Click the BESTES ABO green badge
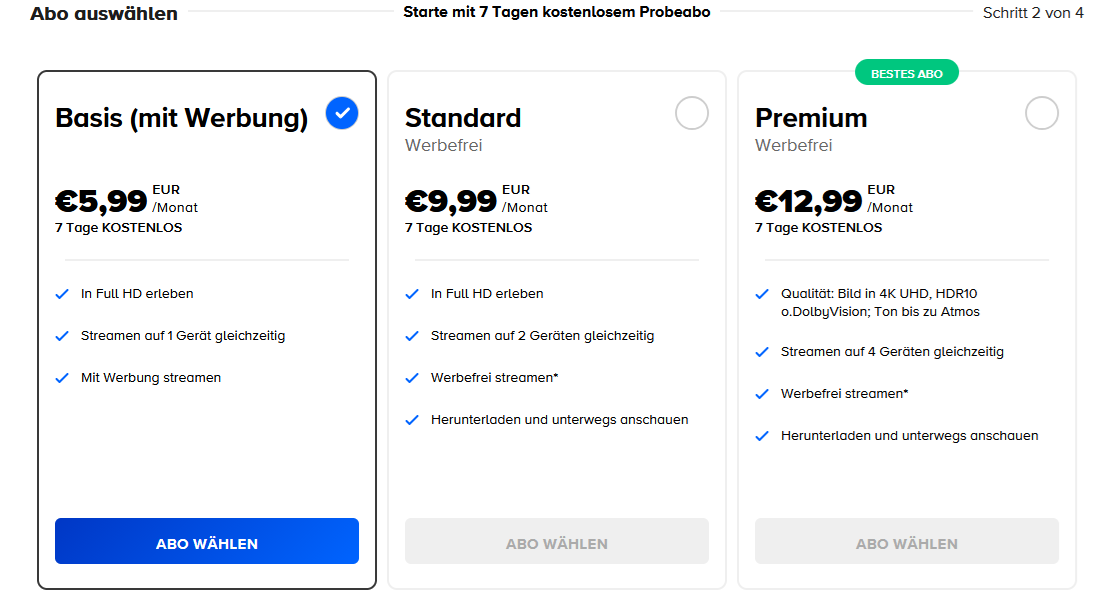Screen dimensions: 1112x591 tap(907, 73)
